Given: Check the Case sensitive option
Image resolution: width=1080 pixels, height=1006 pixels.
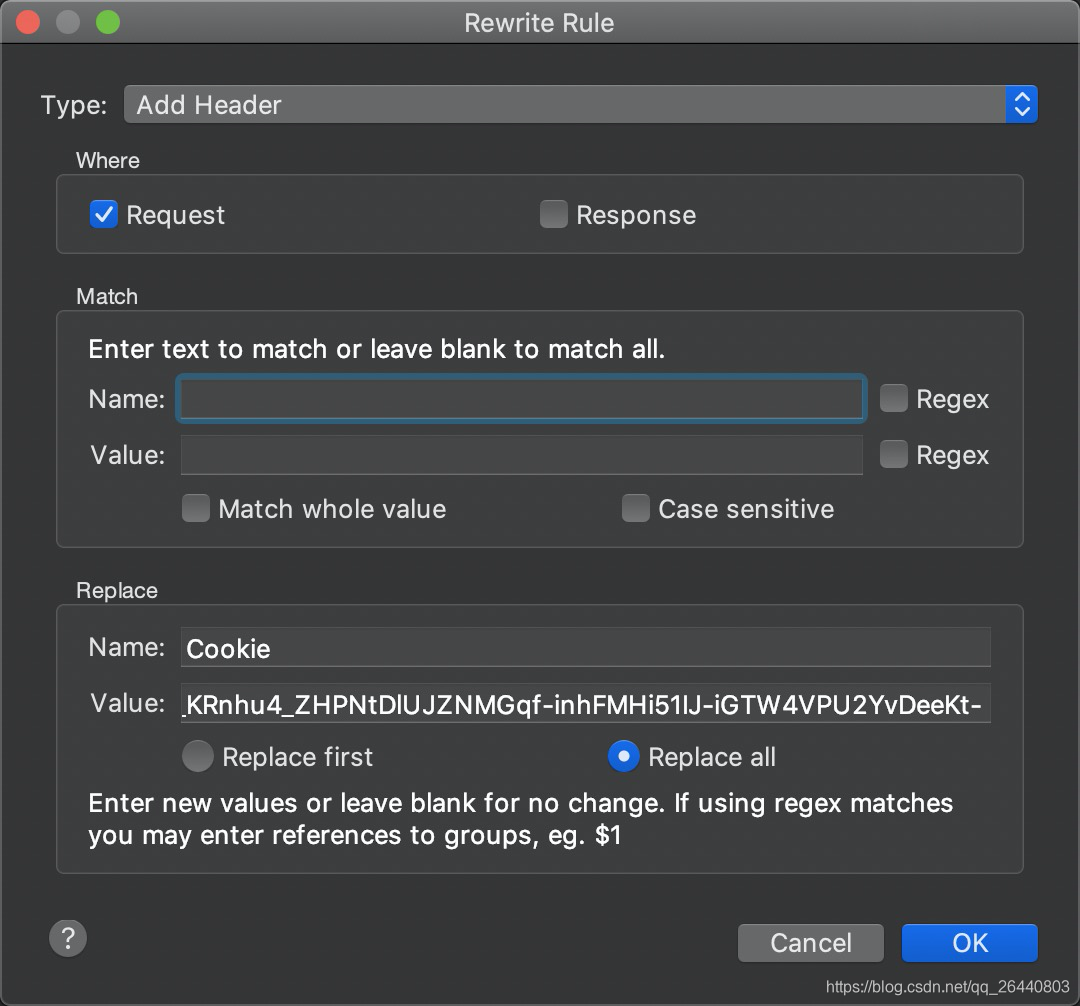Looking at the screenshot, I should [x=635, y=508].
